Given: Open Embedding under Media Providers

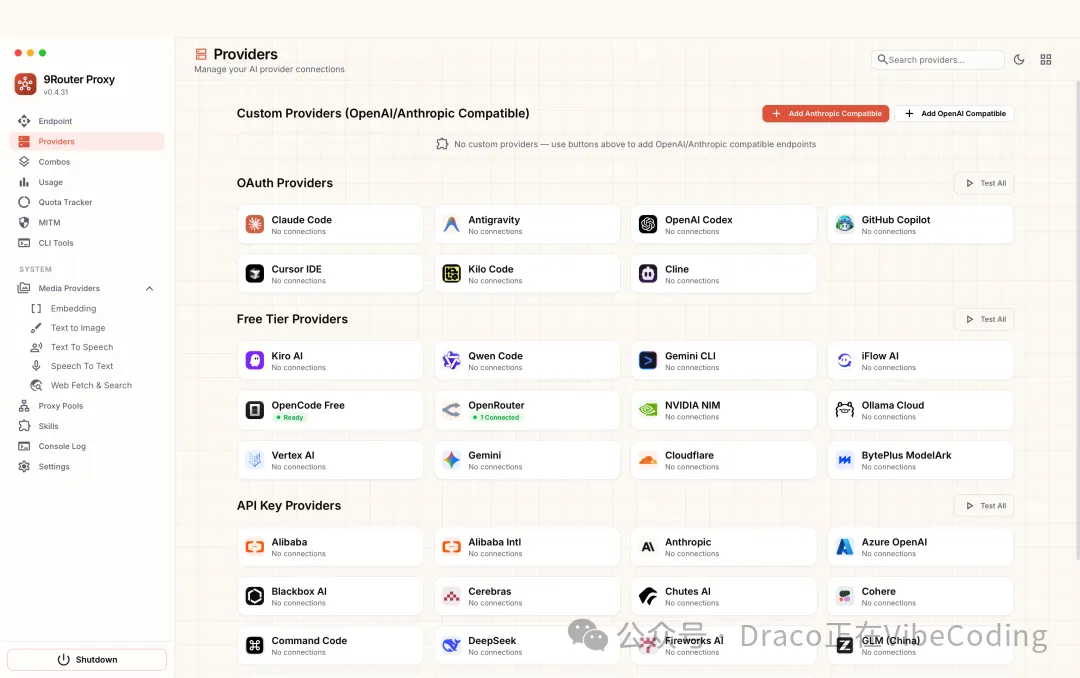Looking at the screenshot, I should (94, 309).
